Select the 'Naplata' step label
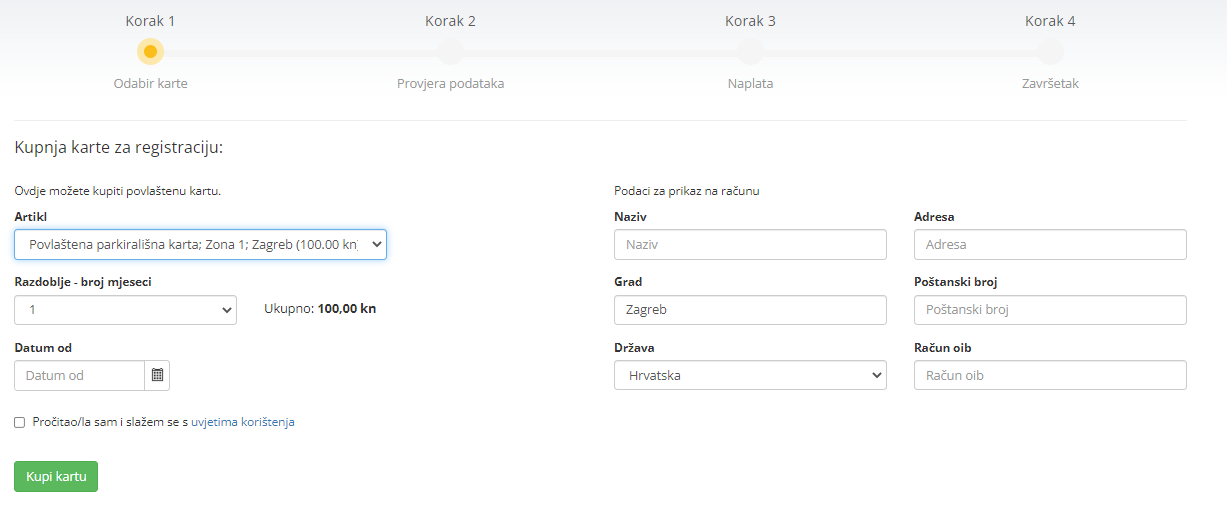Viewport: 1227px width, 511px height. tap(750, 84)
